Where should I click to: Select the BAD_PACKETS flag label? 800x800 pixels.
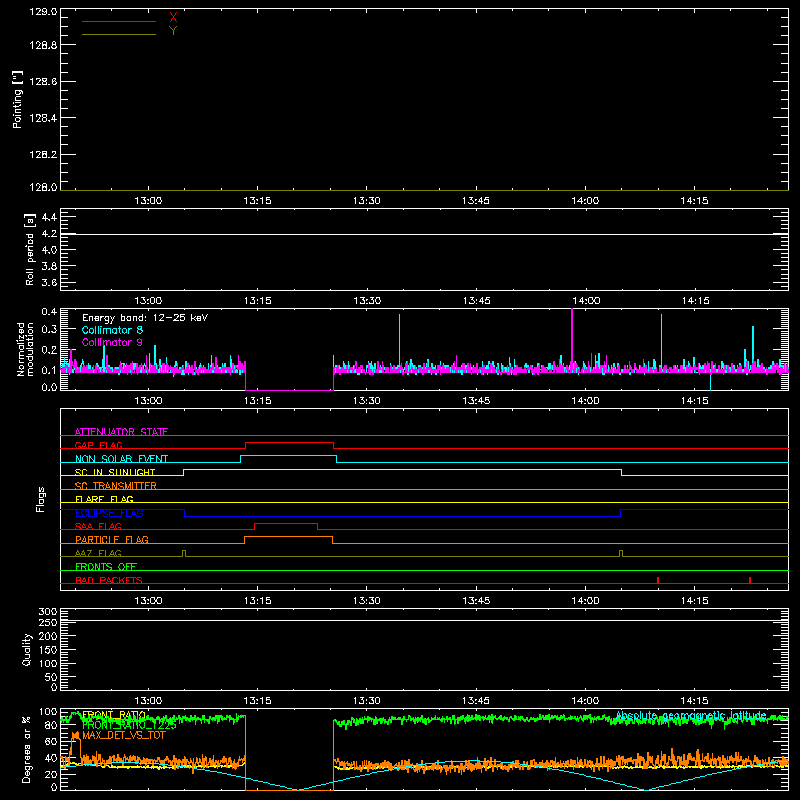109,580
